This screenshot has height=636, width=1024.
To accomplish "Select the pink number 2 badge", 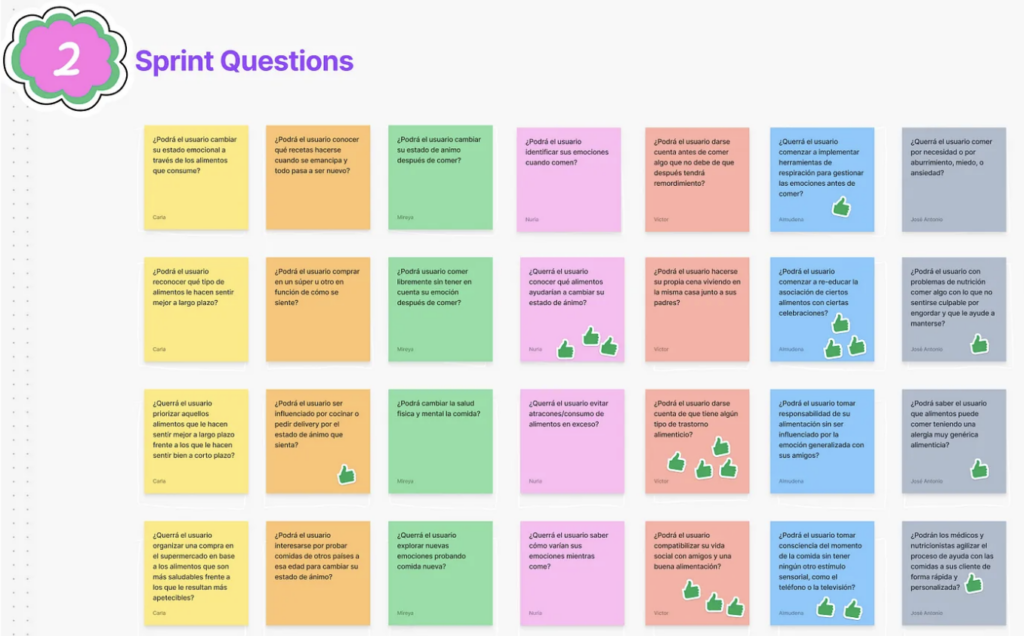I will [x=66, y=59].
